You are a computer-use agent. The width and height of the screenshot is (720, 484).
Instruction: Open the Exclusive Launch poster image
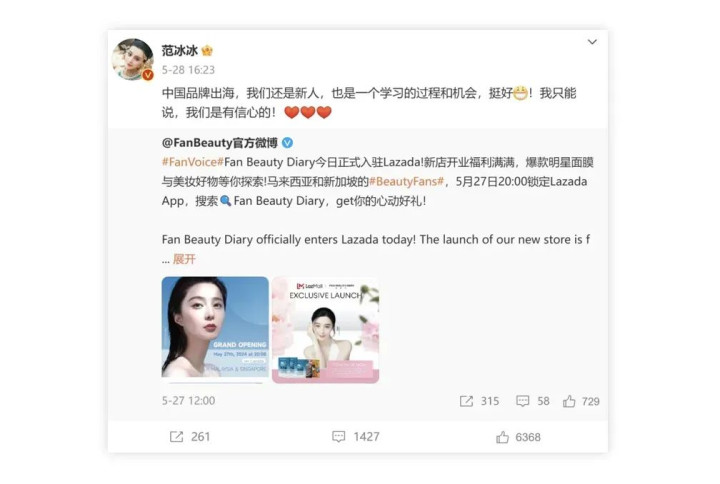point(326,330)
